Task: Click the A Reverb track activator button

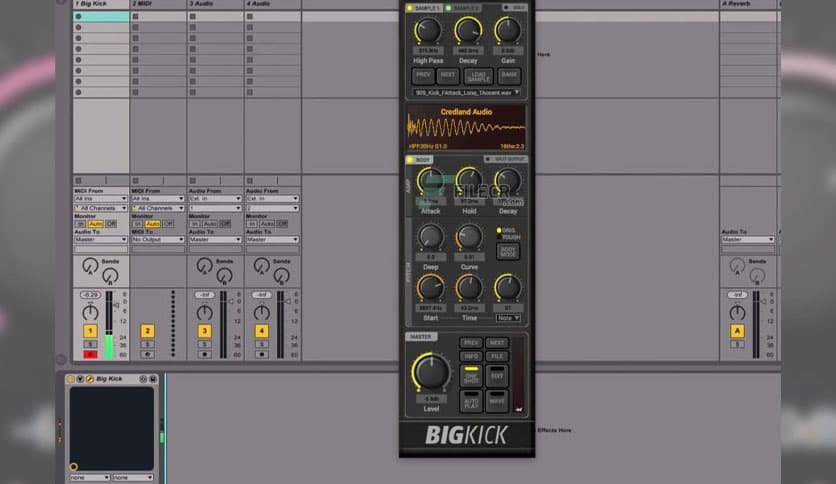Action: tap(737, 331)
